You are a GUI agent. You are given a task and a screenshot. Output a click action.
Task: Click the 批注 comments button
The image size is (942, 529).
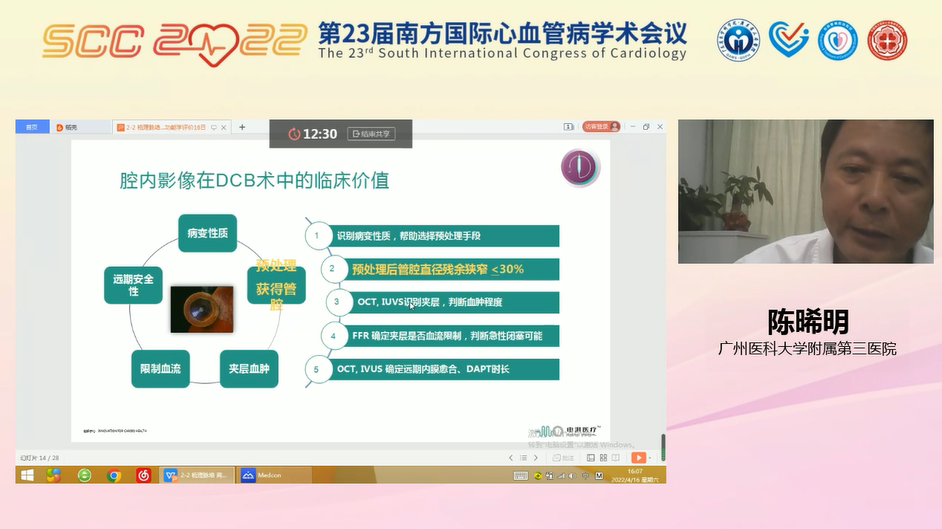[564, 458]
